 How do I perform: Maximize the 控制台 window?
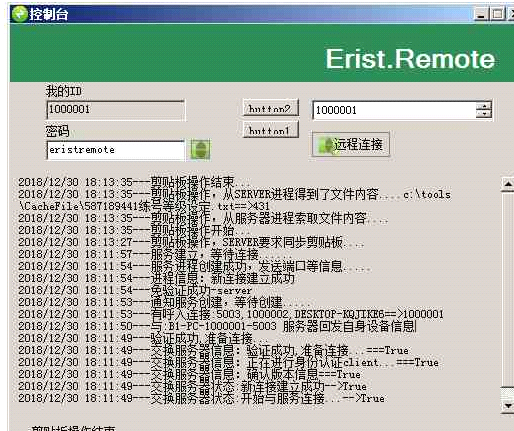(x=498, y=14)
